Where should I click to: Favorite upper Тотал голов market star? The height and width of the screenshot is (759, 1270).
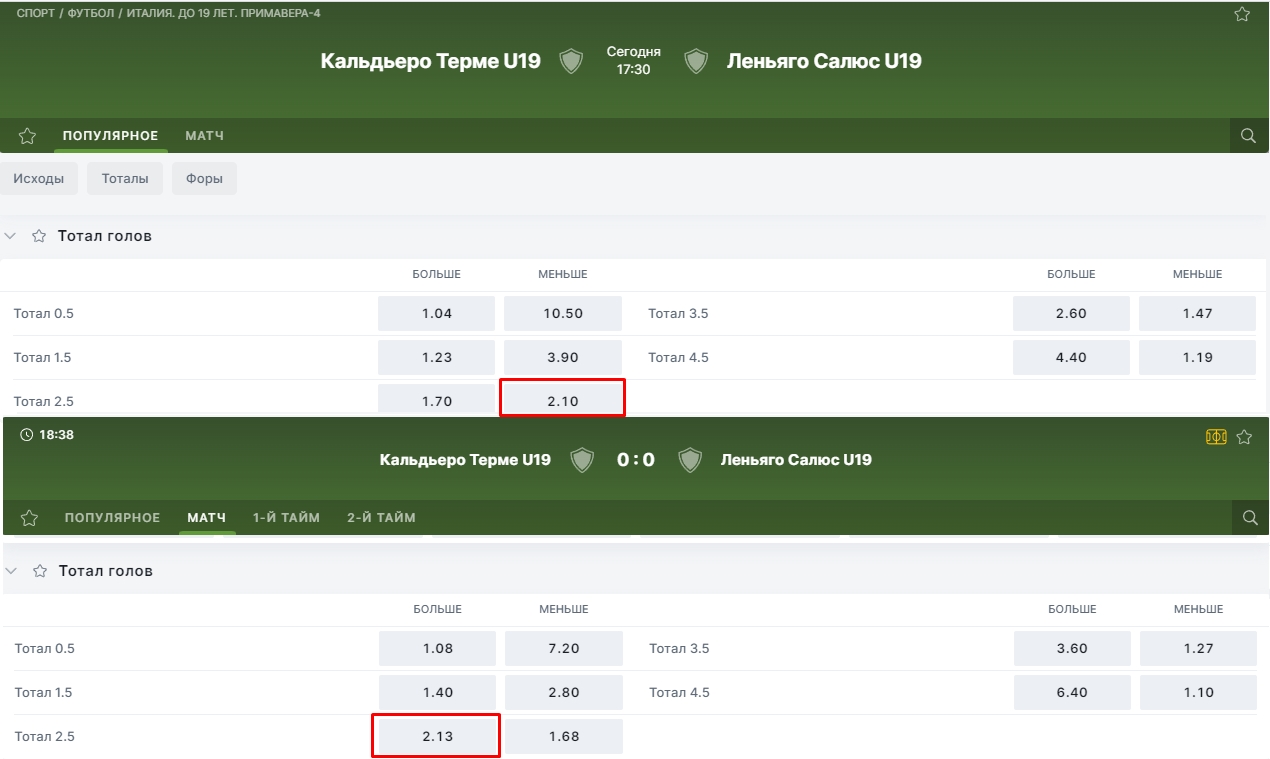pyautogui.click(x=39, y=236)
